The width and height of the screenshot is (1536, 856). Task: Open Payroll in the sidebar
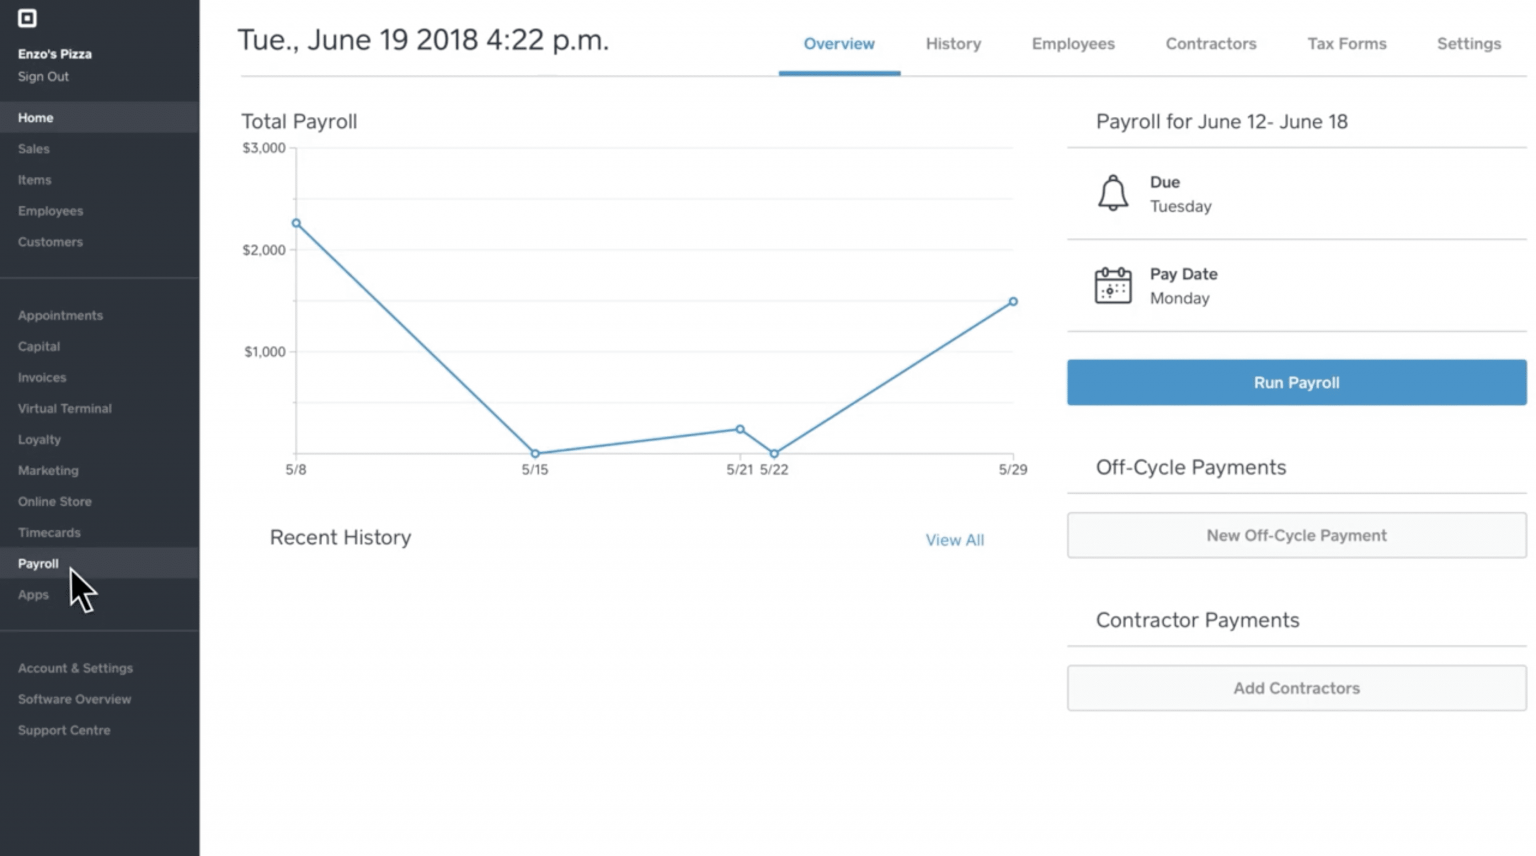click(x=38, y=563)
